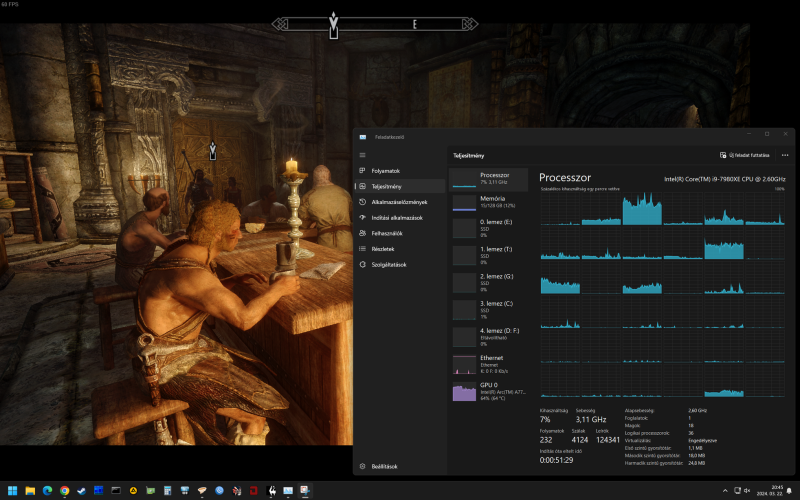Launch Microsoft Edge from the taskbar
The image size is (800, 500).
pyautogui.click(x=47, y=491)
